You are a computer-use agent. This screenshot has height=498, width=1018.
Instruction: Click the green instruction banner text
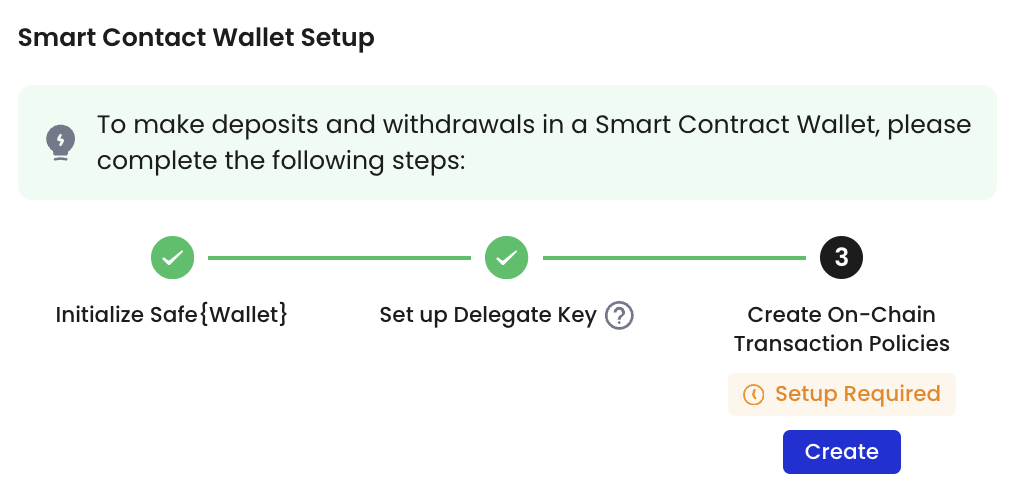pyautogui.click(x=534, y=142)
